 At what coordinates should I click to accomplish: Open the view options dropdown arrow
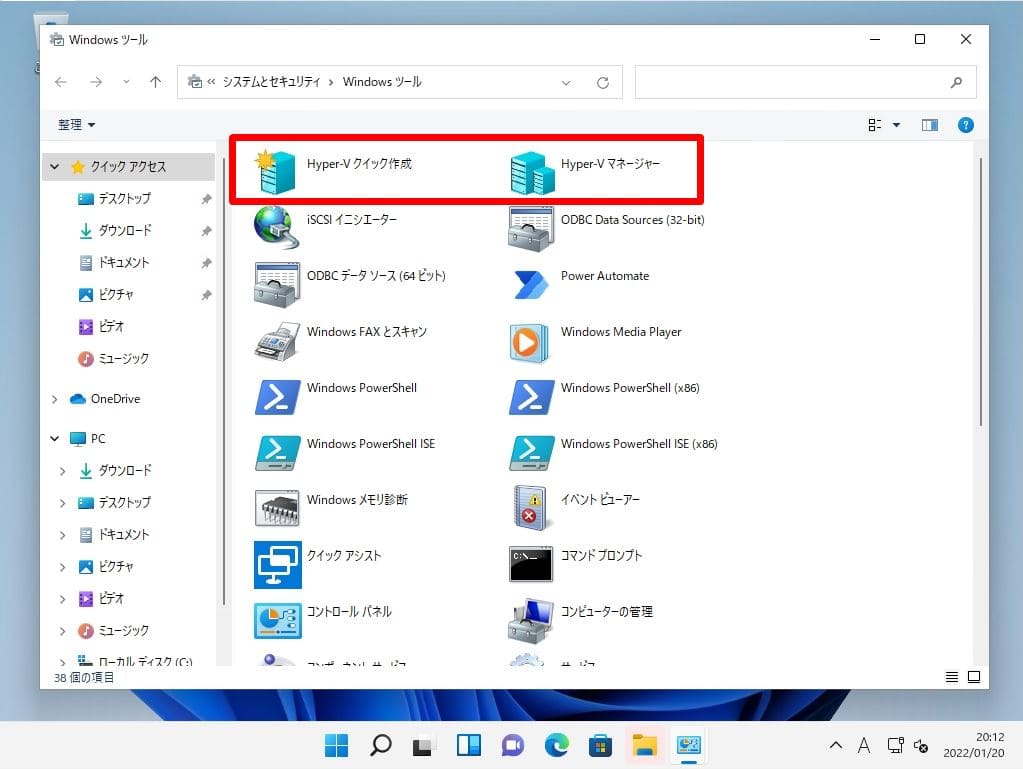(x=896, y=125)
